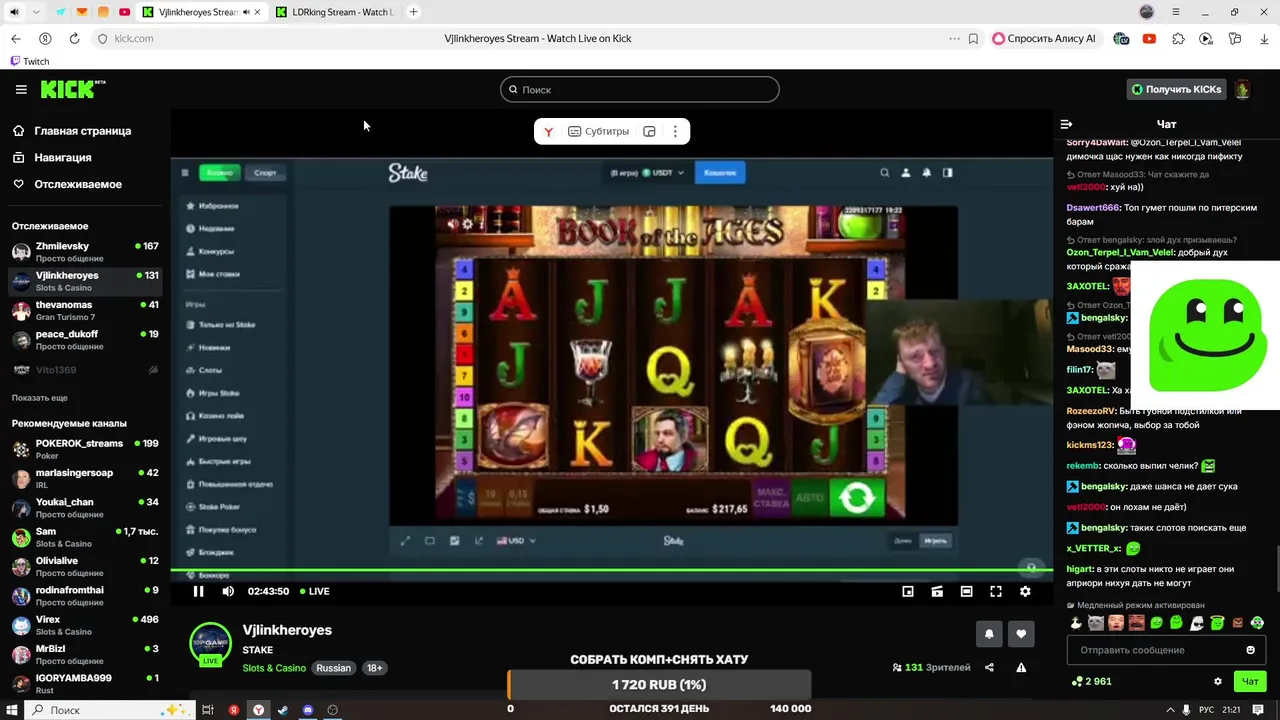Toggle theater mode in the player
Screen dimensions: 1280x720
pyautogui.click(x=966, y=591)
